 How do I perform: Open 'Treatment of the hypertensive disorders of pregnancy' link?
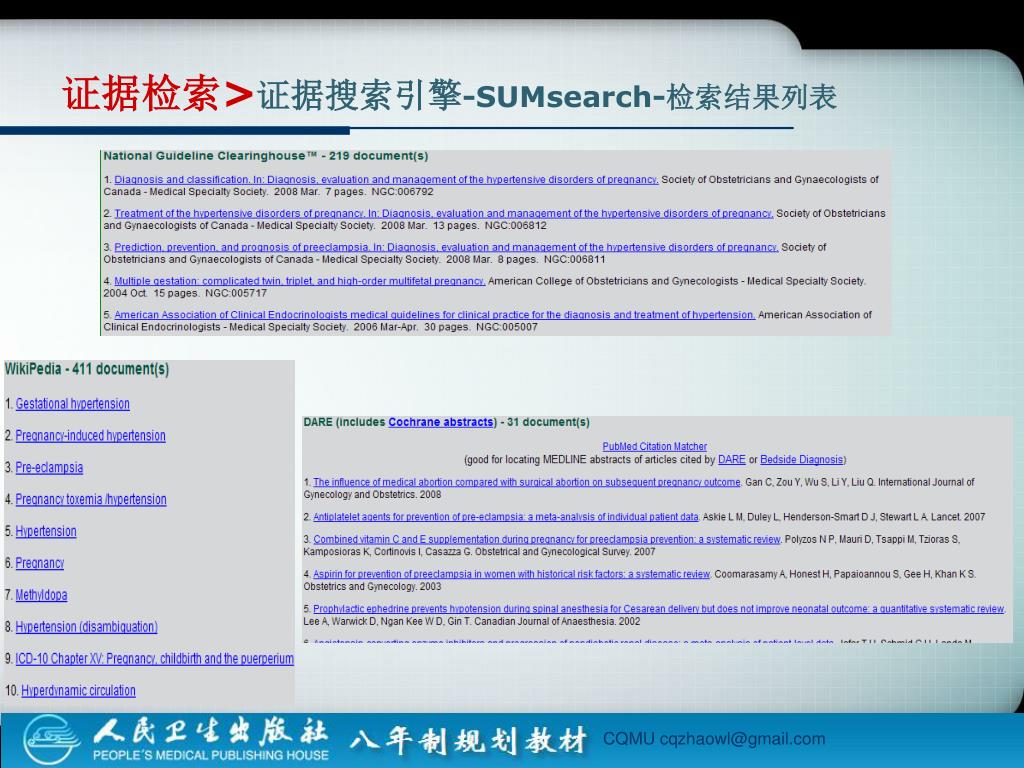pos(443,214)
